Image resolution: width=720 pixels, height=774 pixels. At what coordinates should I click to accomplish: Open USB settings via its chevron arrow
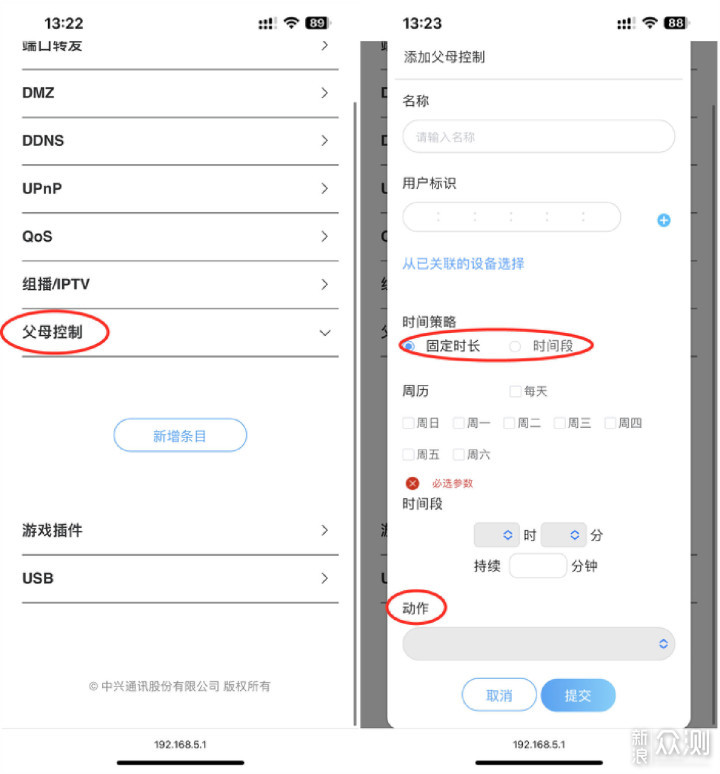324,578
